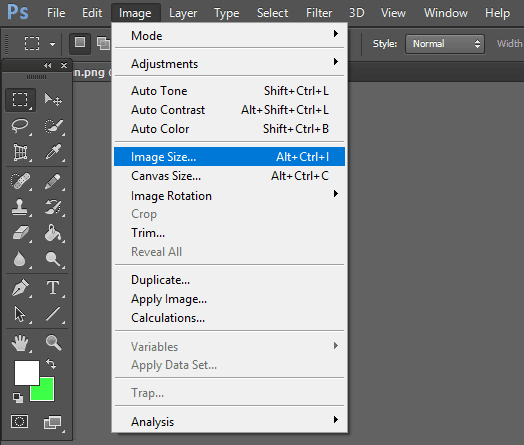The height and width of the screenshot is (445, 524).
Task: Reset default foreground and background colors
Action: (18, 398)
